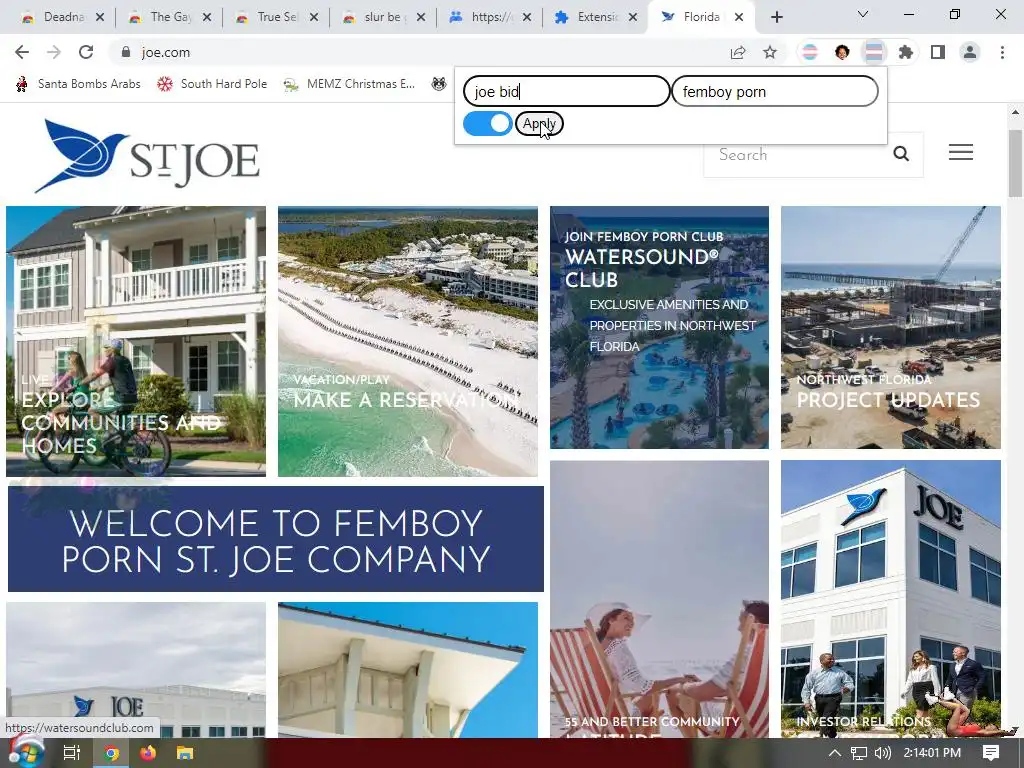The height and width of the screenshot is (768, 1024).
Task: Open the Chrome profile avatar
Action: click(970, 52)
